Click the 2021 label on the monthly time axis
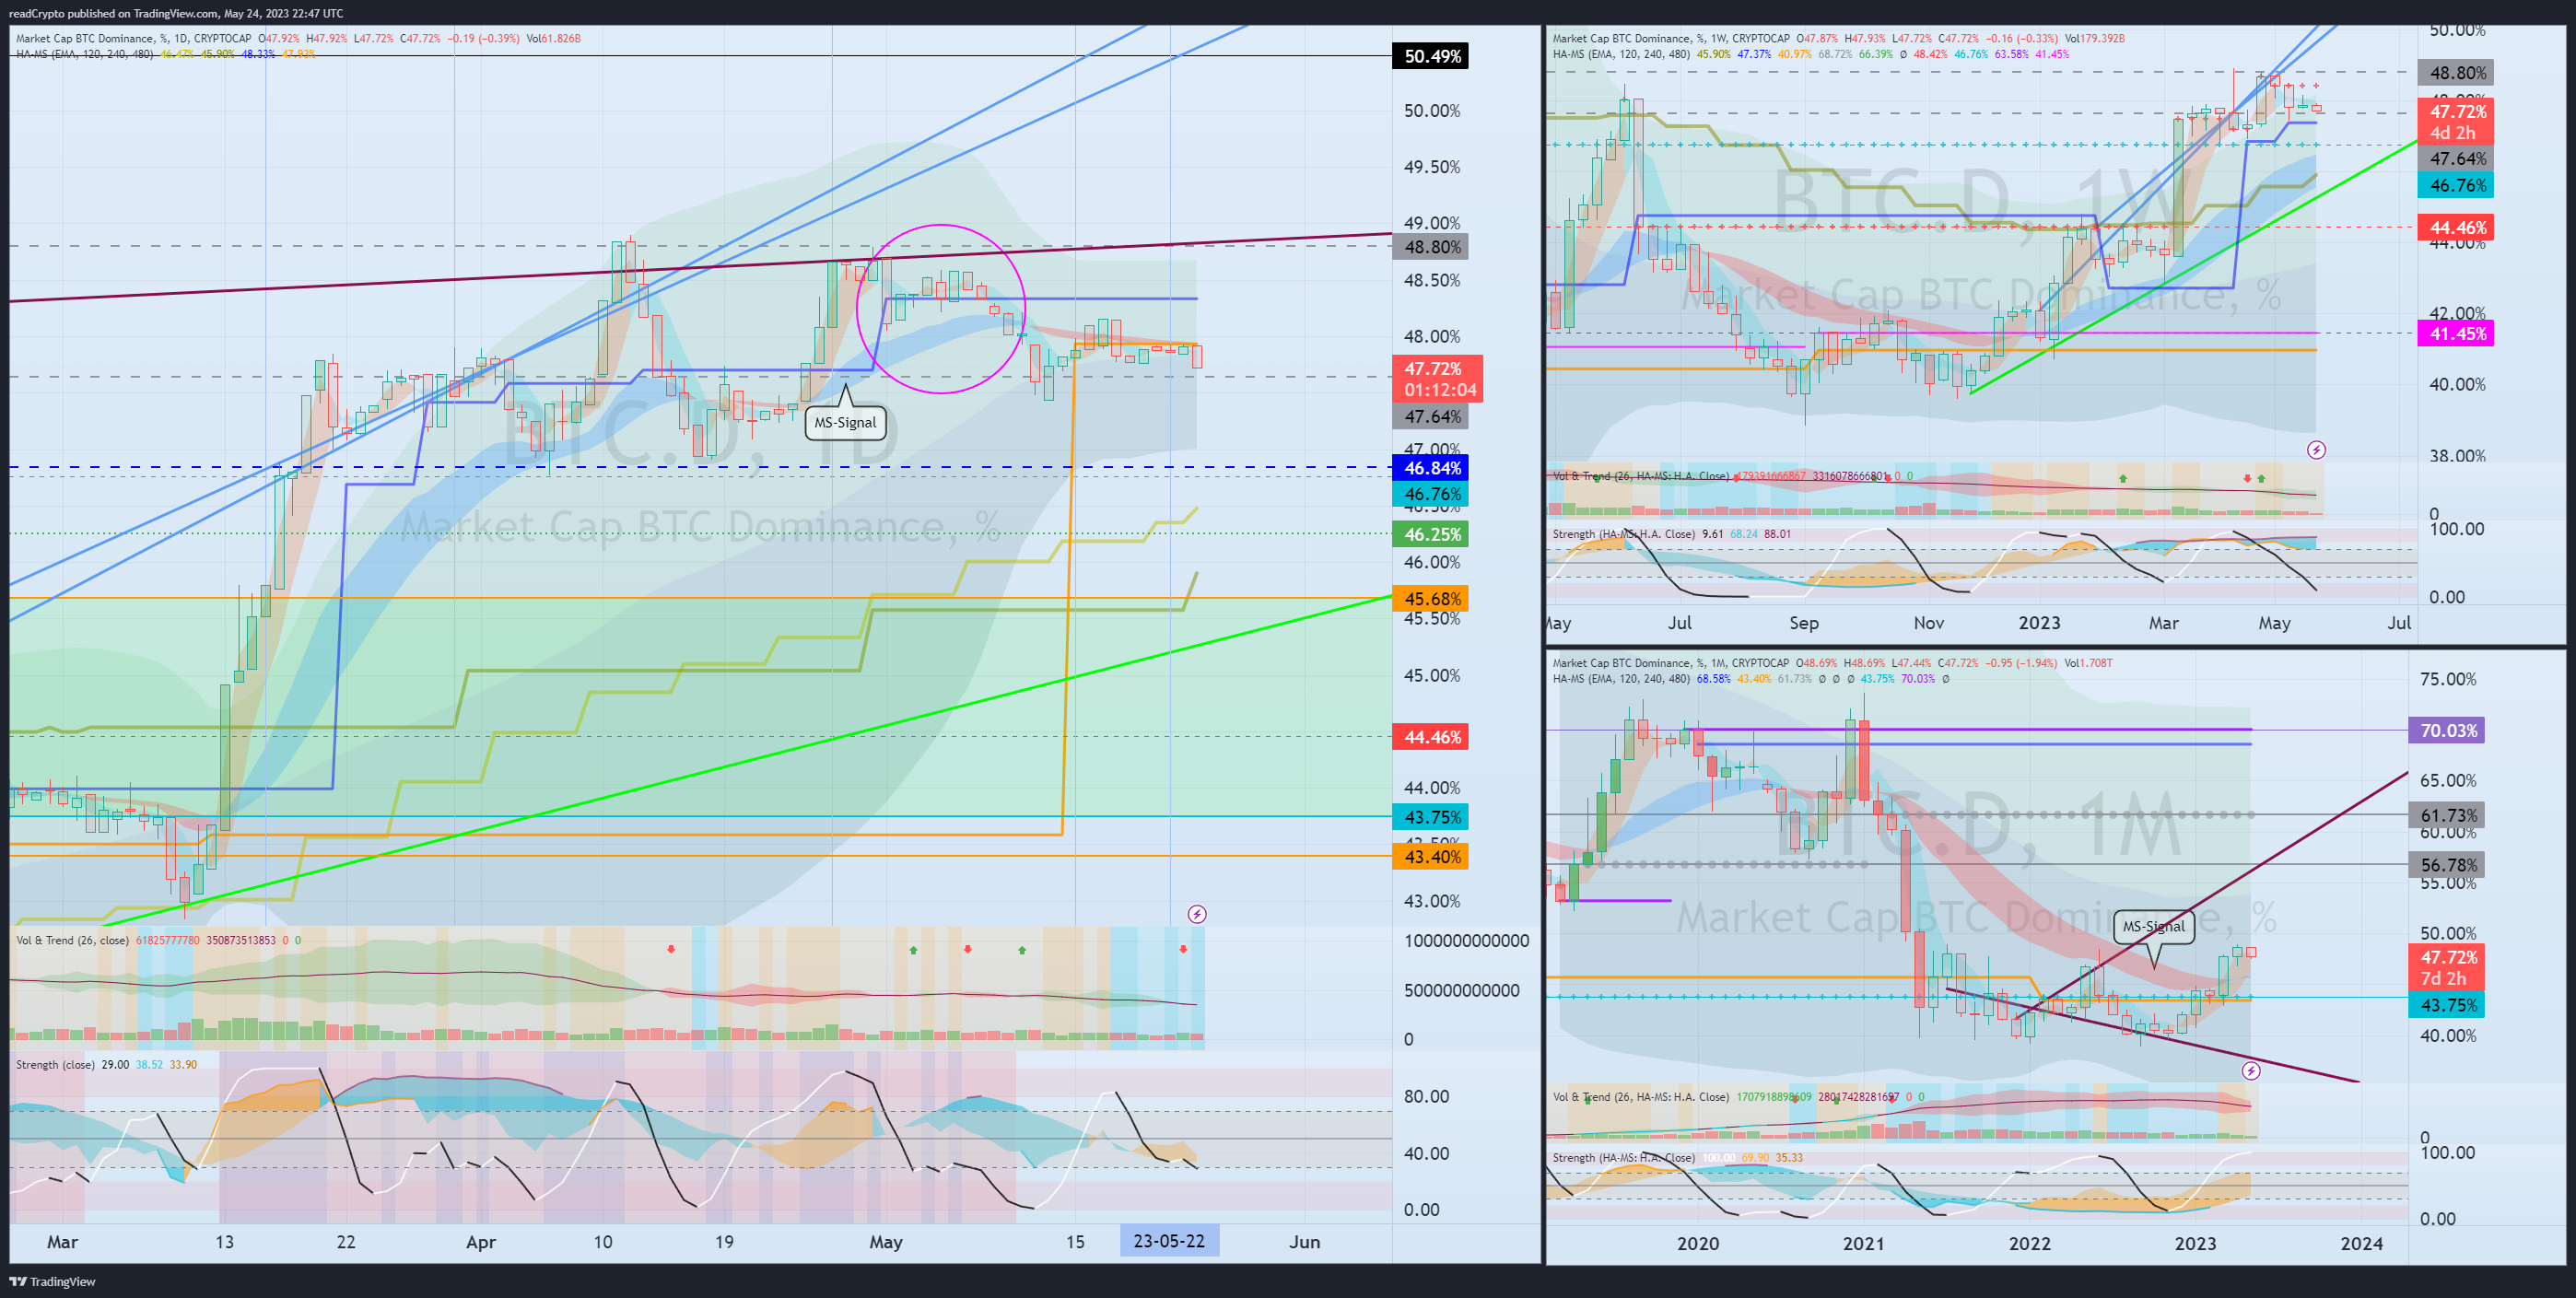This screenshot has width=2576, height=1298. click(1863, 1244)
